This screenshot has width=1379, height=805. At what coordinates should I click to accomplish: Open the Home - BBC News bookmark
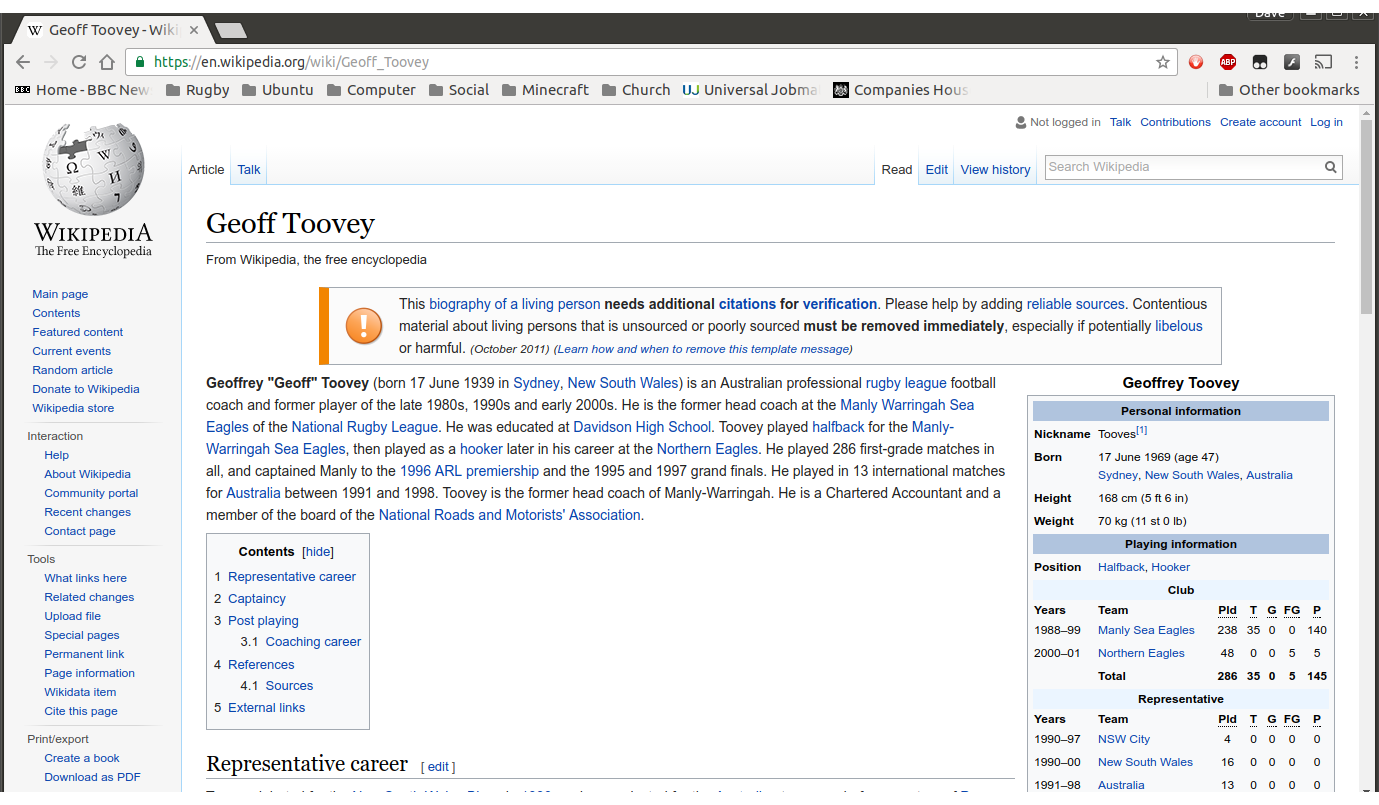tap(82, 90)
